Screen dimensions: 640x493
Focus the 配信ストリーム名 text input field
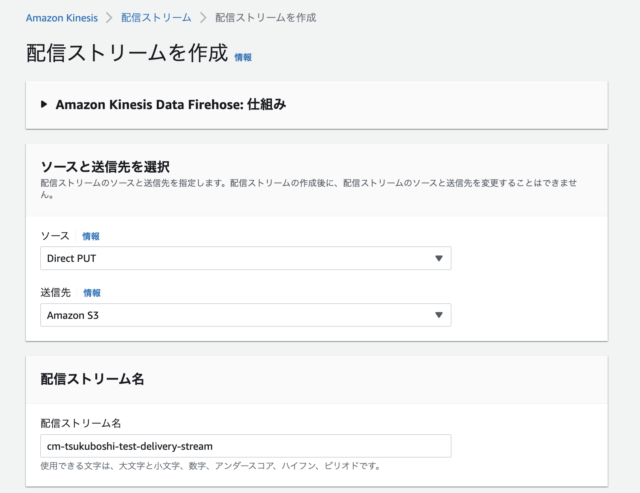[x=245, y=446]
